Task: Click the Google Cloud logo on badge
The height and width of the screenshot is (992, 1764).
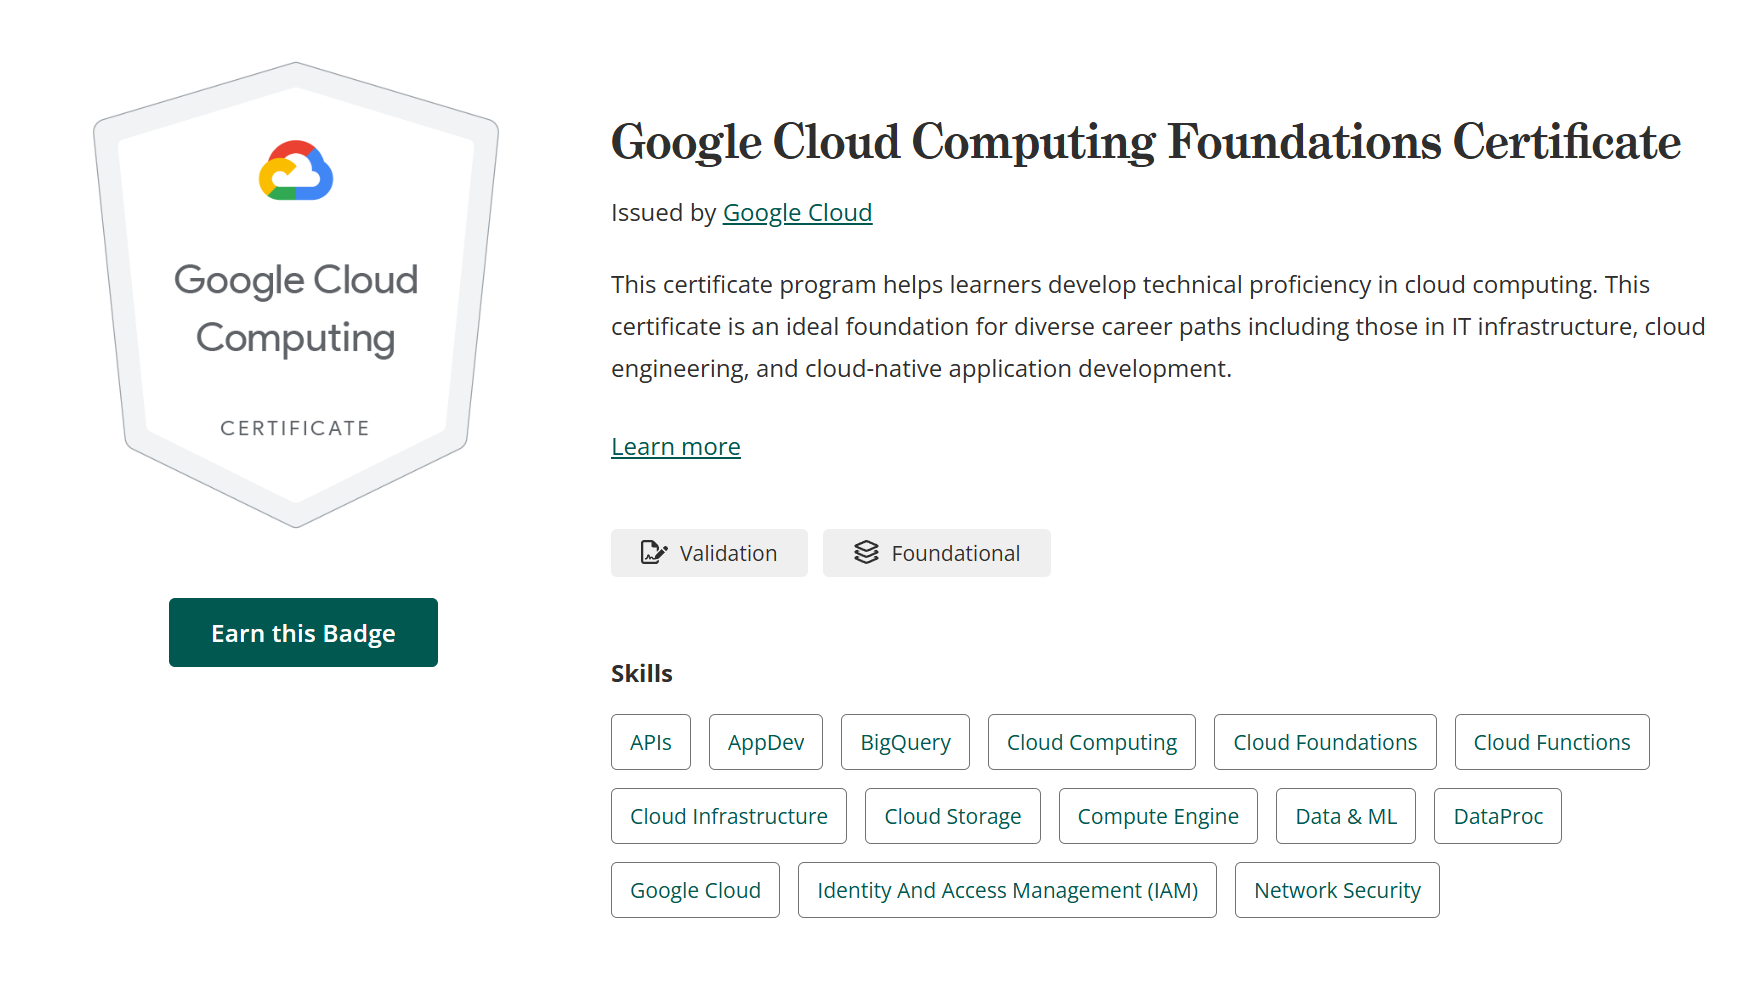Action: 296,171
